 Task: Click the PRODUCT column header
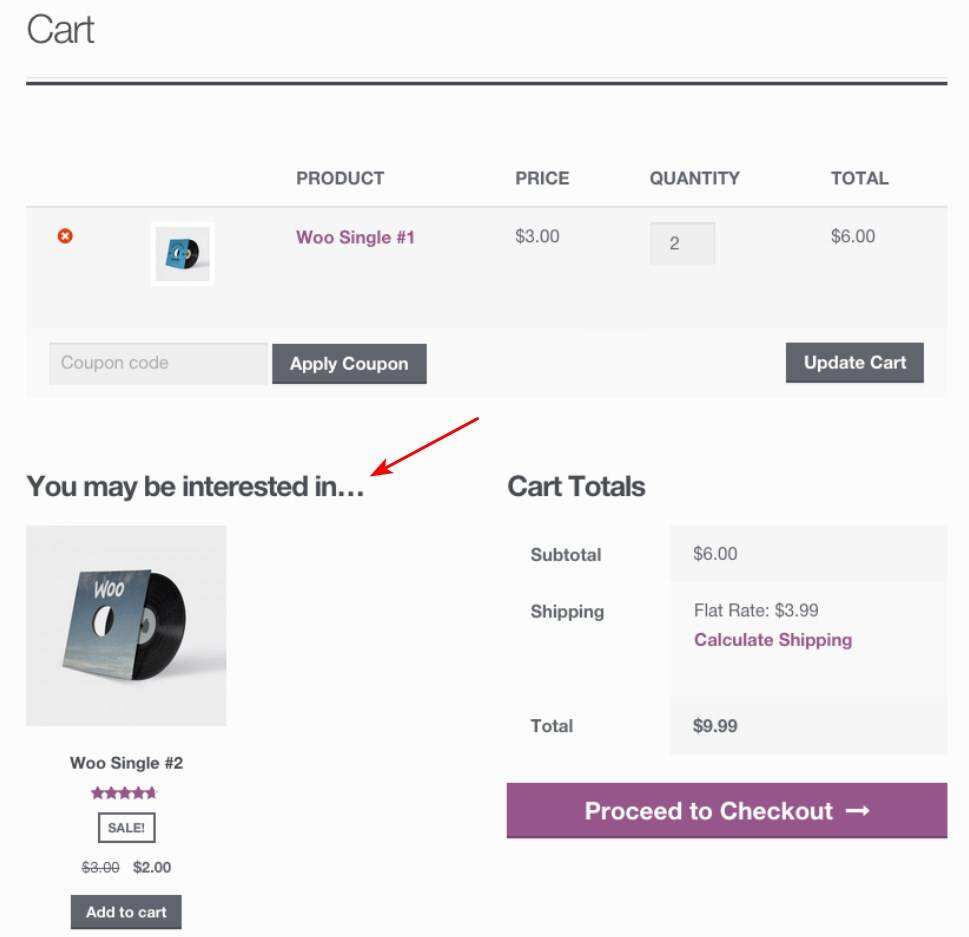340,179
